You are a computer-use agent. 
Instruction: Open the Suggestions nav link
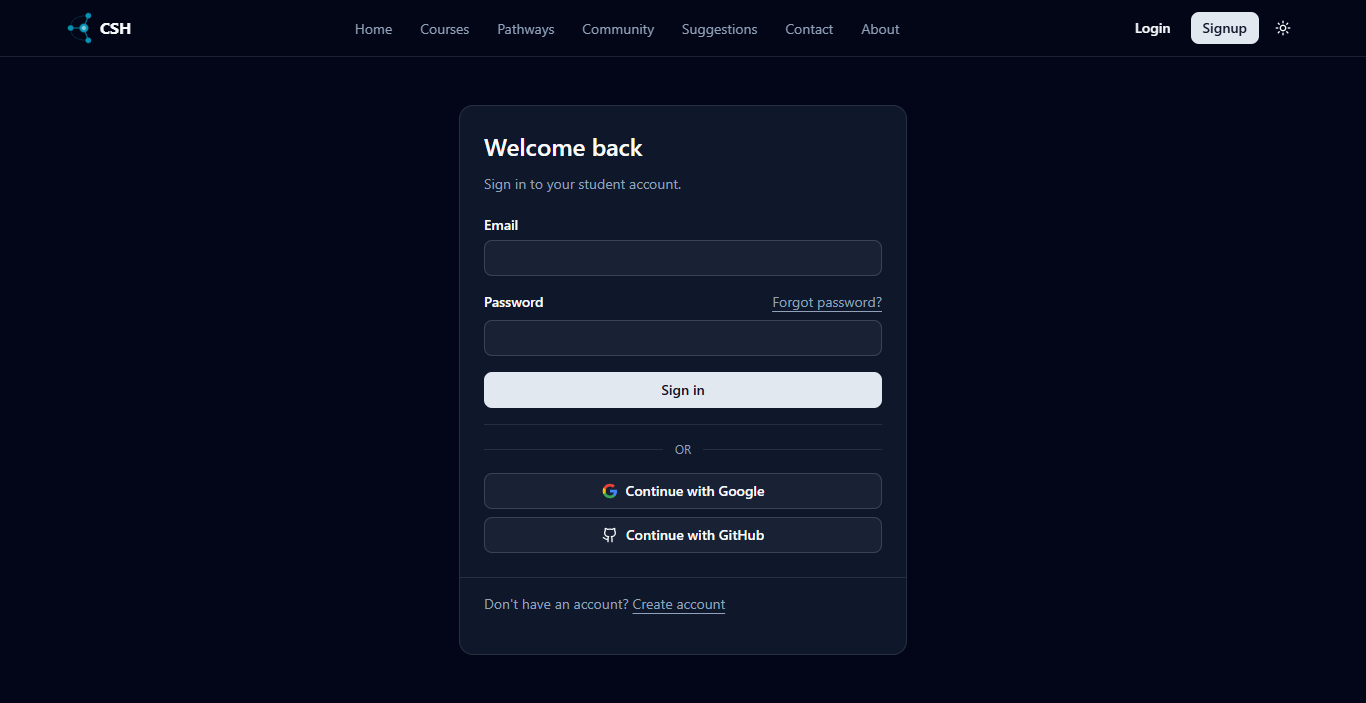click(x=719, y=29)
